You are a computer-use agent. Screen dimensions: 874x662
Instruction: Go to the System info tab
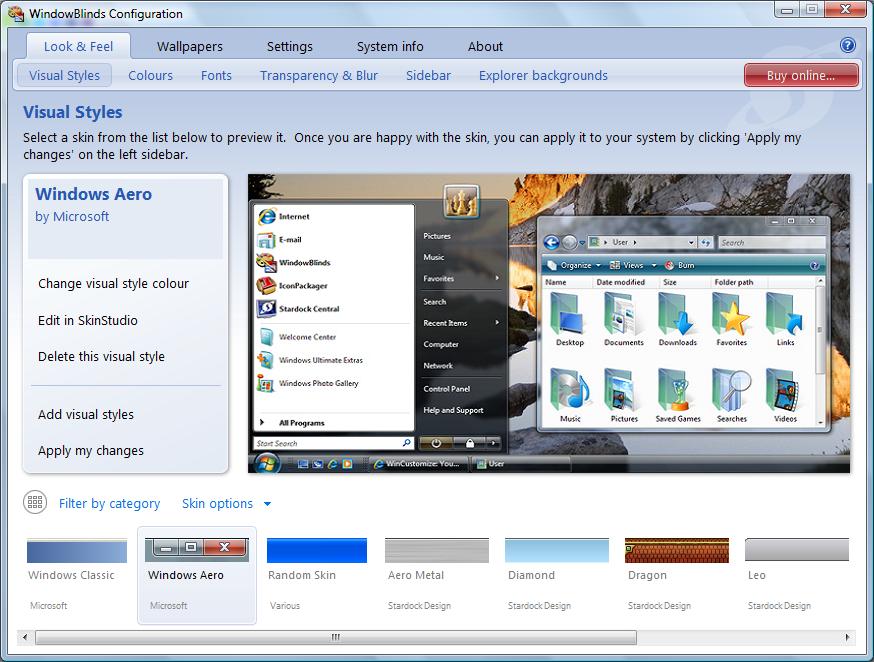tap(390, 46)
